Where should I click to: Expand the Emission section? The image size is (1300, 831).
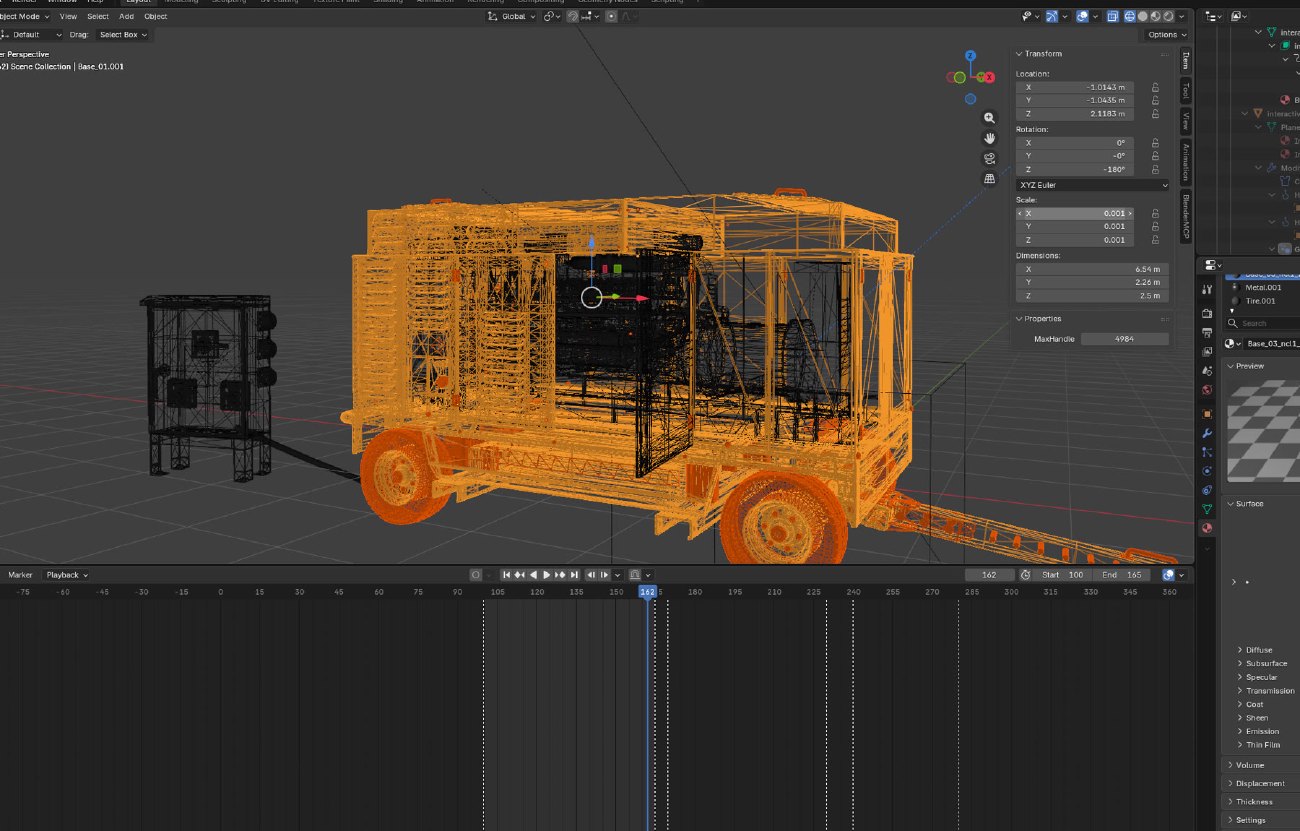pos(1262,731)
